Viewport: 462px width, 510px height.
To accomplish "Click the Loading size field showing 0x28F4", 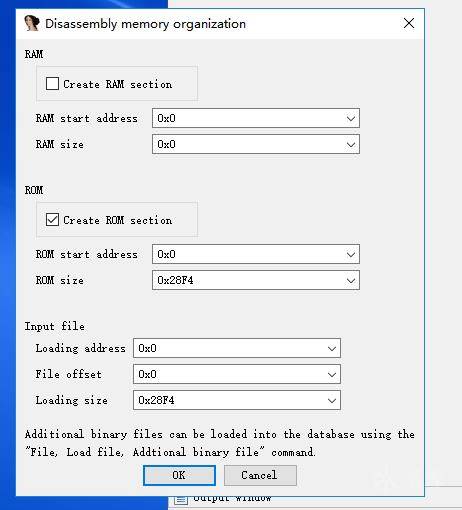I will coord(237,400).
